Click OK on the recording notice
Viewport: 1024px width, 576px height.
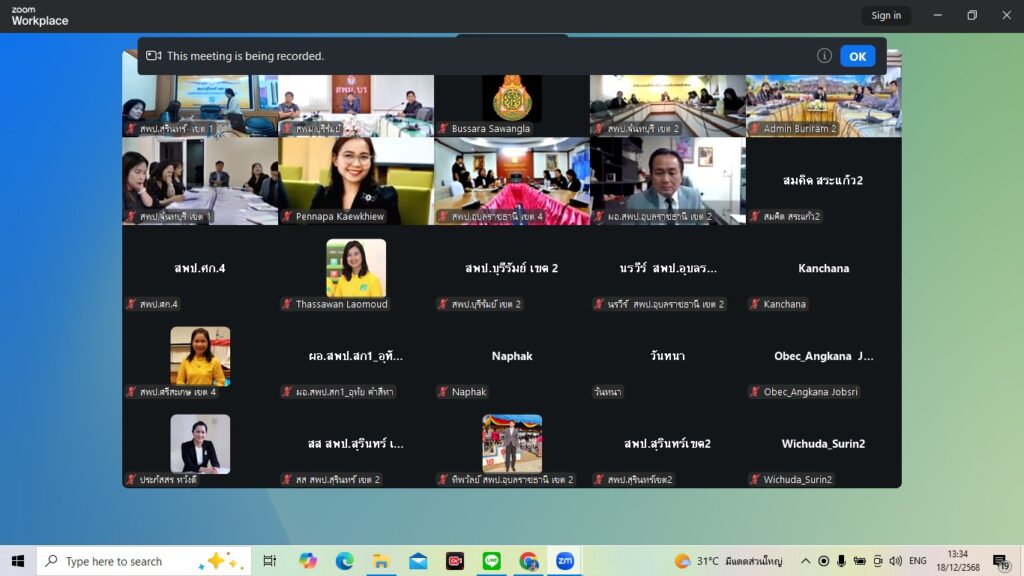pyautogui.click(x=857, y=56)
